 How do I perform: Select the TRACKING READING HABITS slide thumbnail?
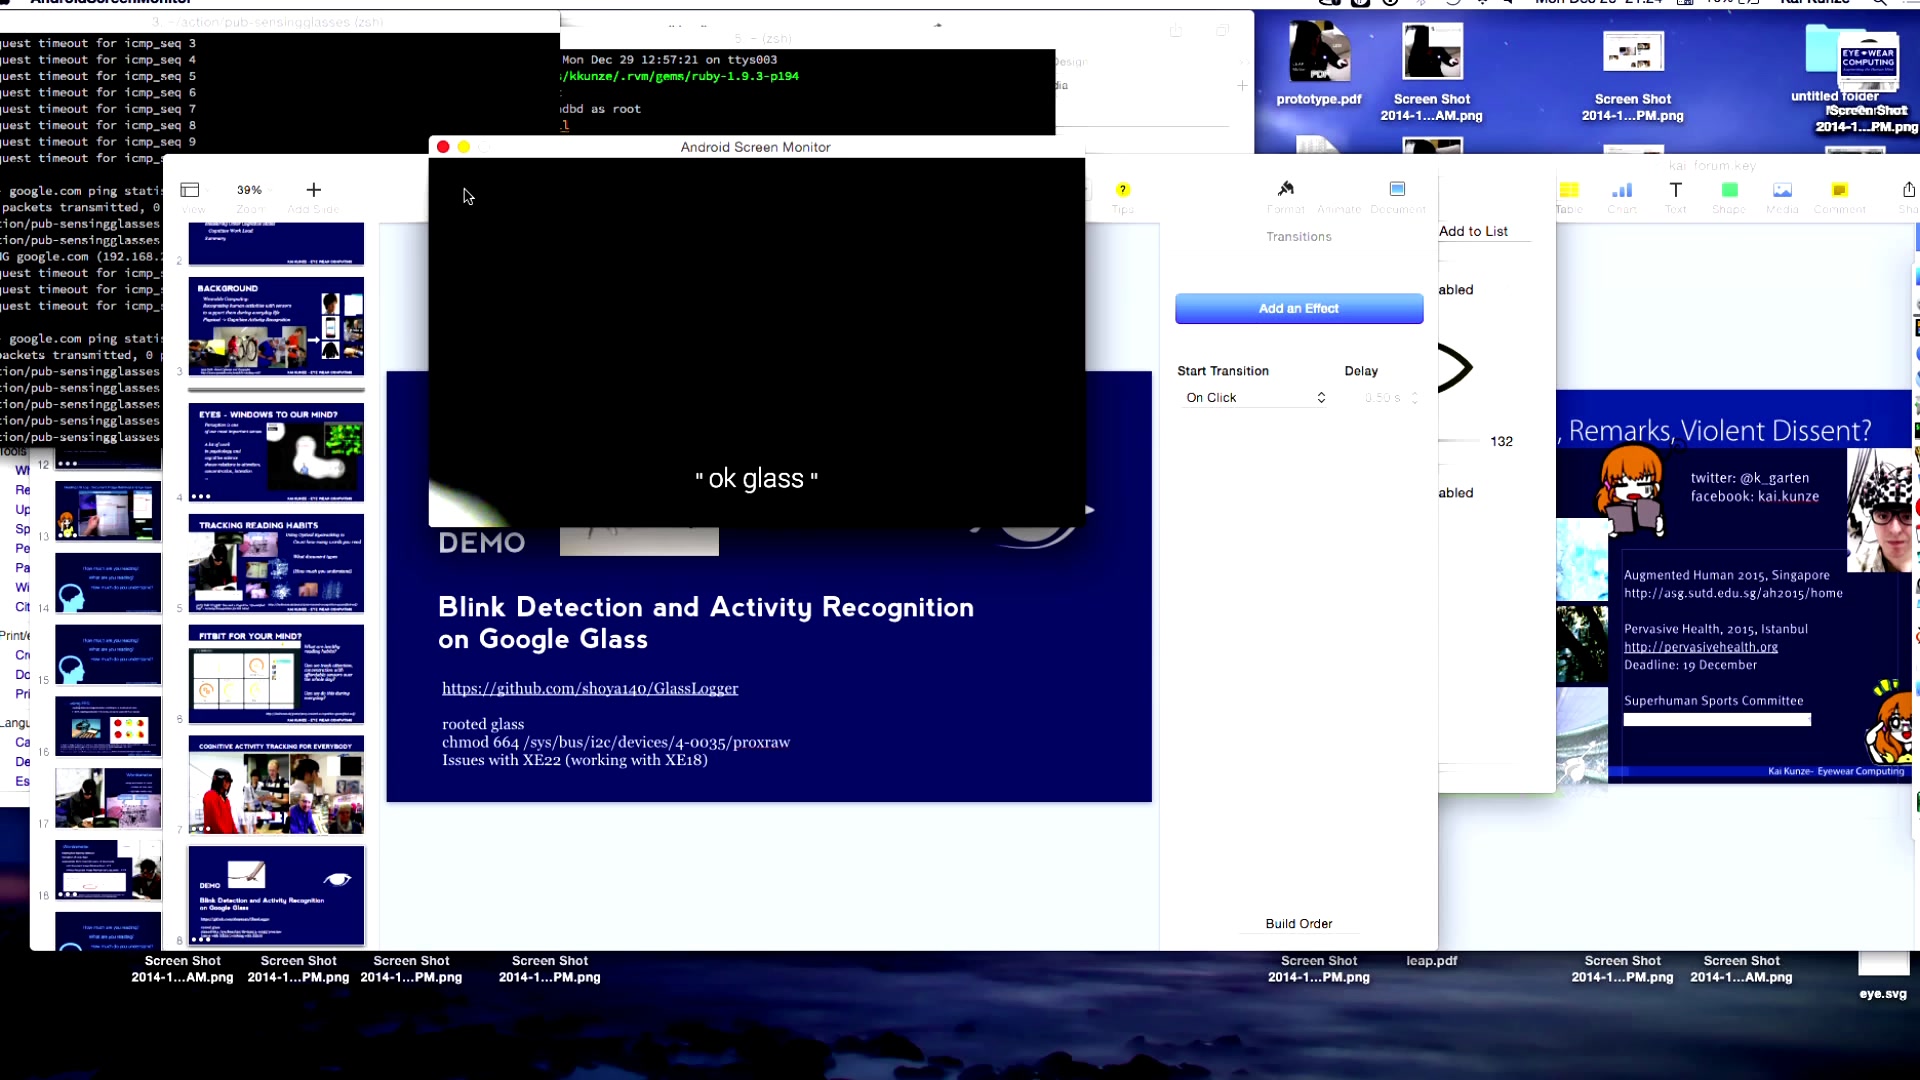point(276,563)
